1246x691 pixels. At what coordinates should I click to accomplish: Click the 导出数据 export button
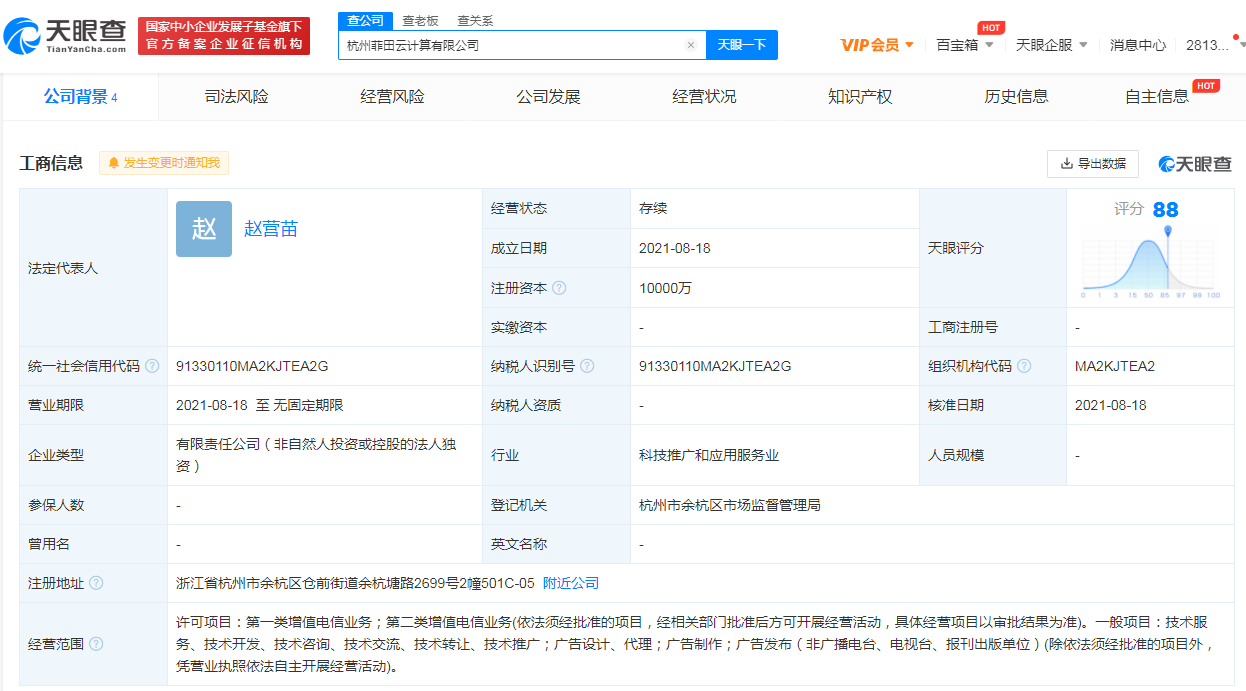pyautogui.click(x=1092, y=164)
